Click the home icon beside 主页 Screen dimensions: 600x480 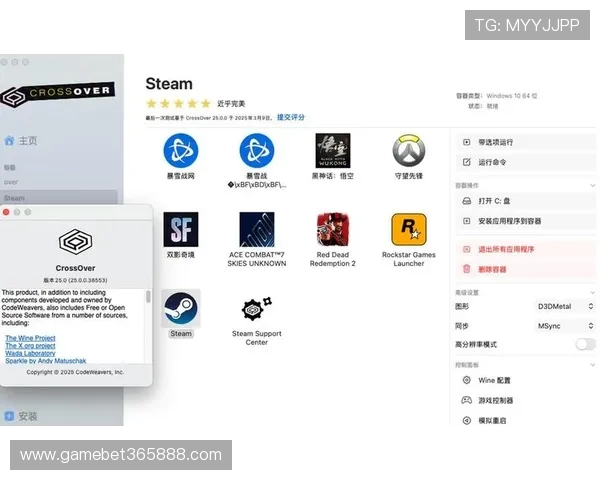click(9, 140)
